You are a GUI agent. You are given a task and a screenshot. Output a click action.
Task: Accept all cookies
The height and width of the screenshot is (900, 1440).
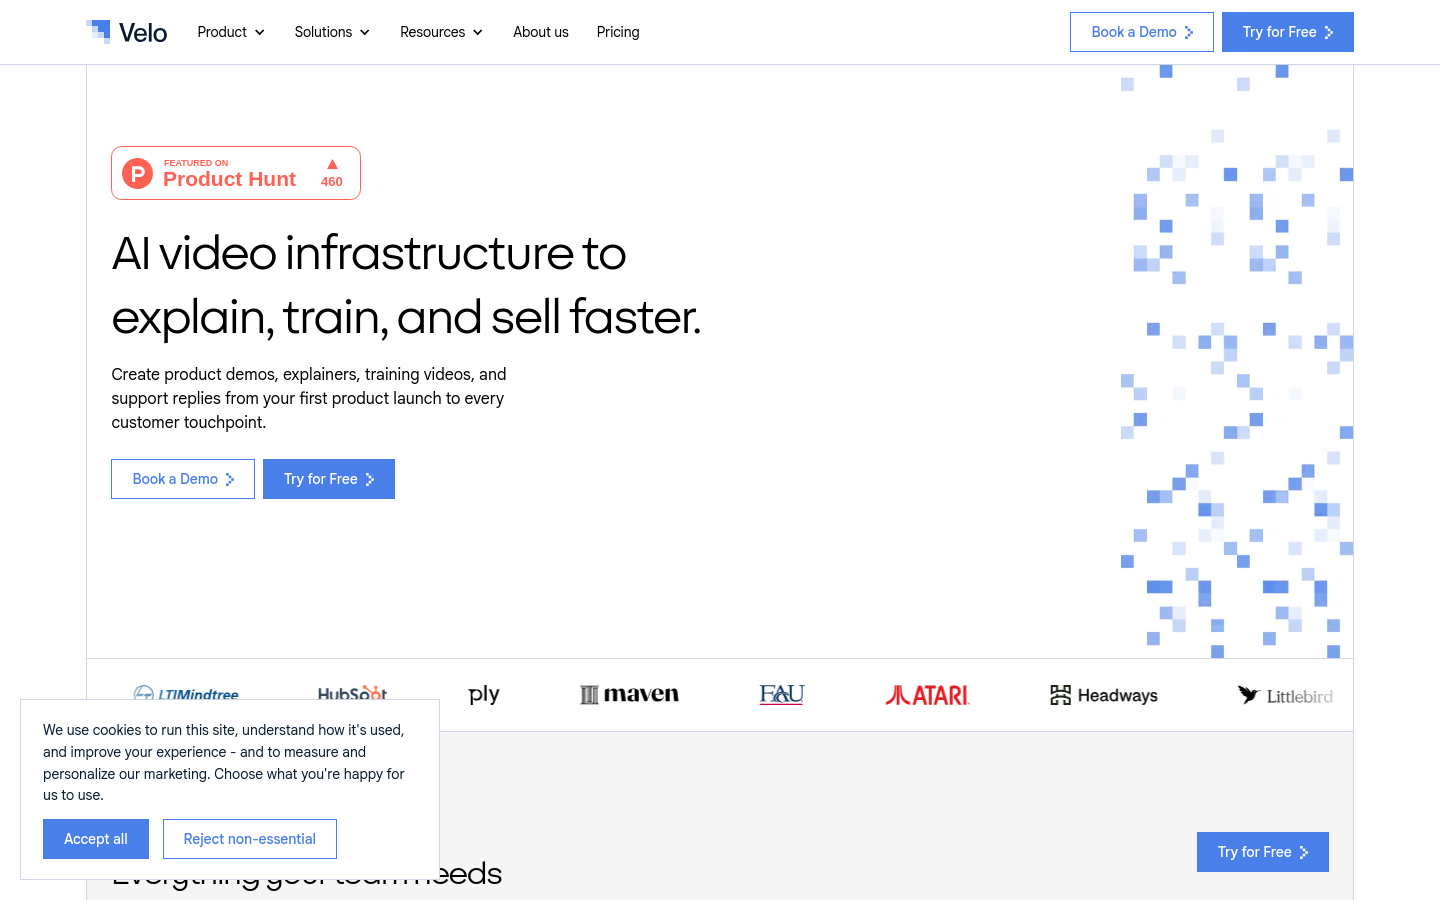pyautogui.click(x=96, y=839)
